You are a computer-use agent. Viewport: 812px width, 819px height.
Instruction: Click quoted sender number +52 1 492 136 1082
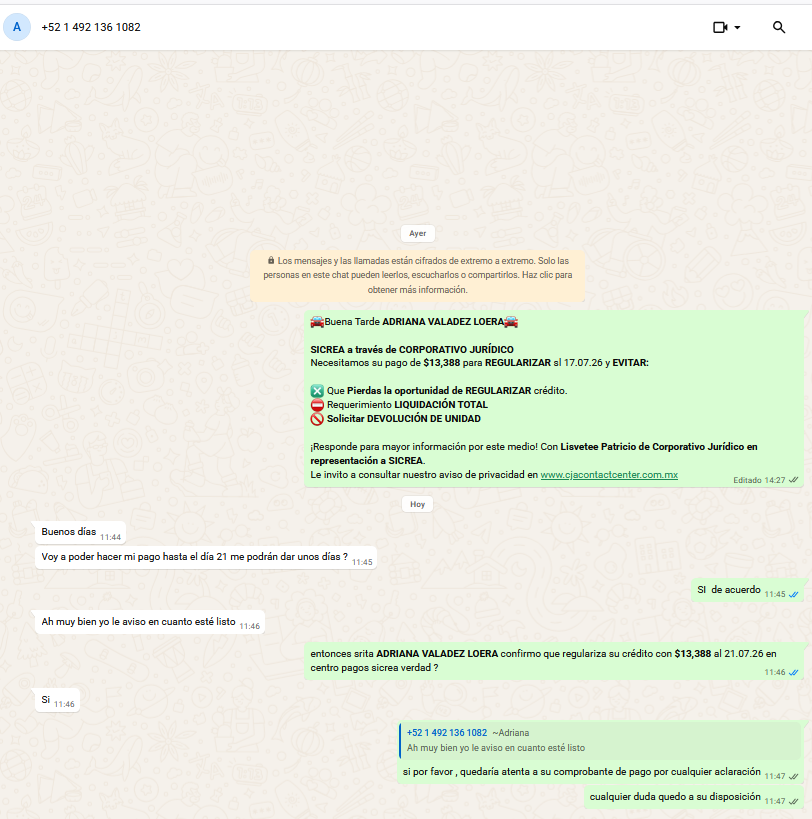[447, 733]
